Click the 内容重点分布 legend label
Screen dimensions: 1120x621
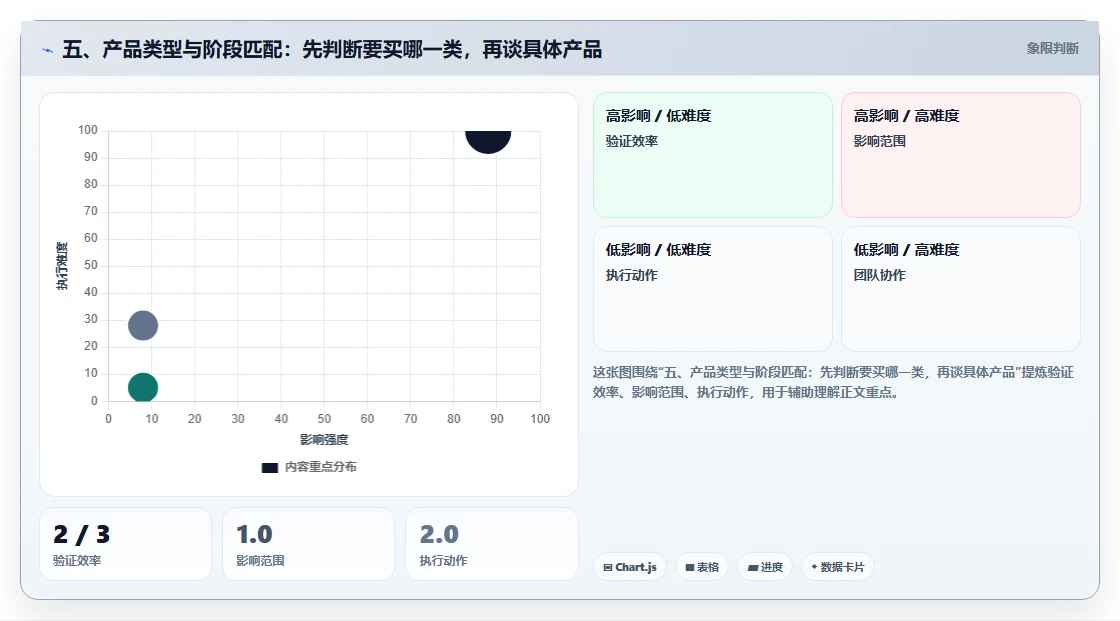pyautogui.click(x=320, y=467)
